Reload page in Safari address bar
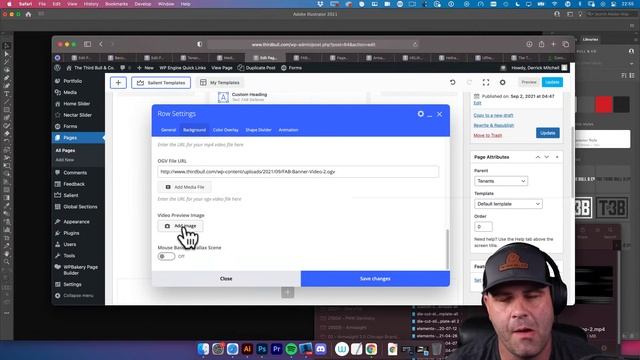This screenshot has width=640, height=360. tap(415, 44)
